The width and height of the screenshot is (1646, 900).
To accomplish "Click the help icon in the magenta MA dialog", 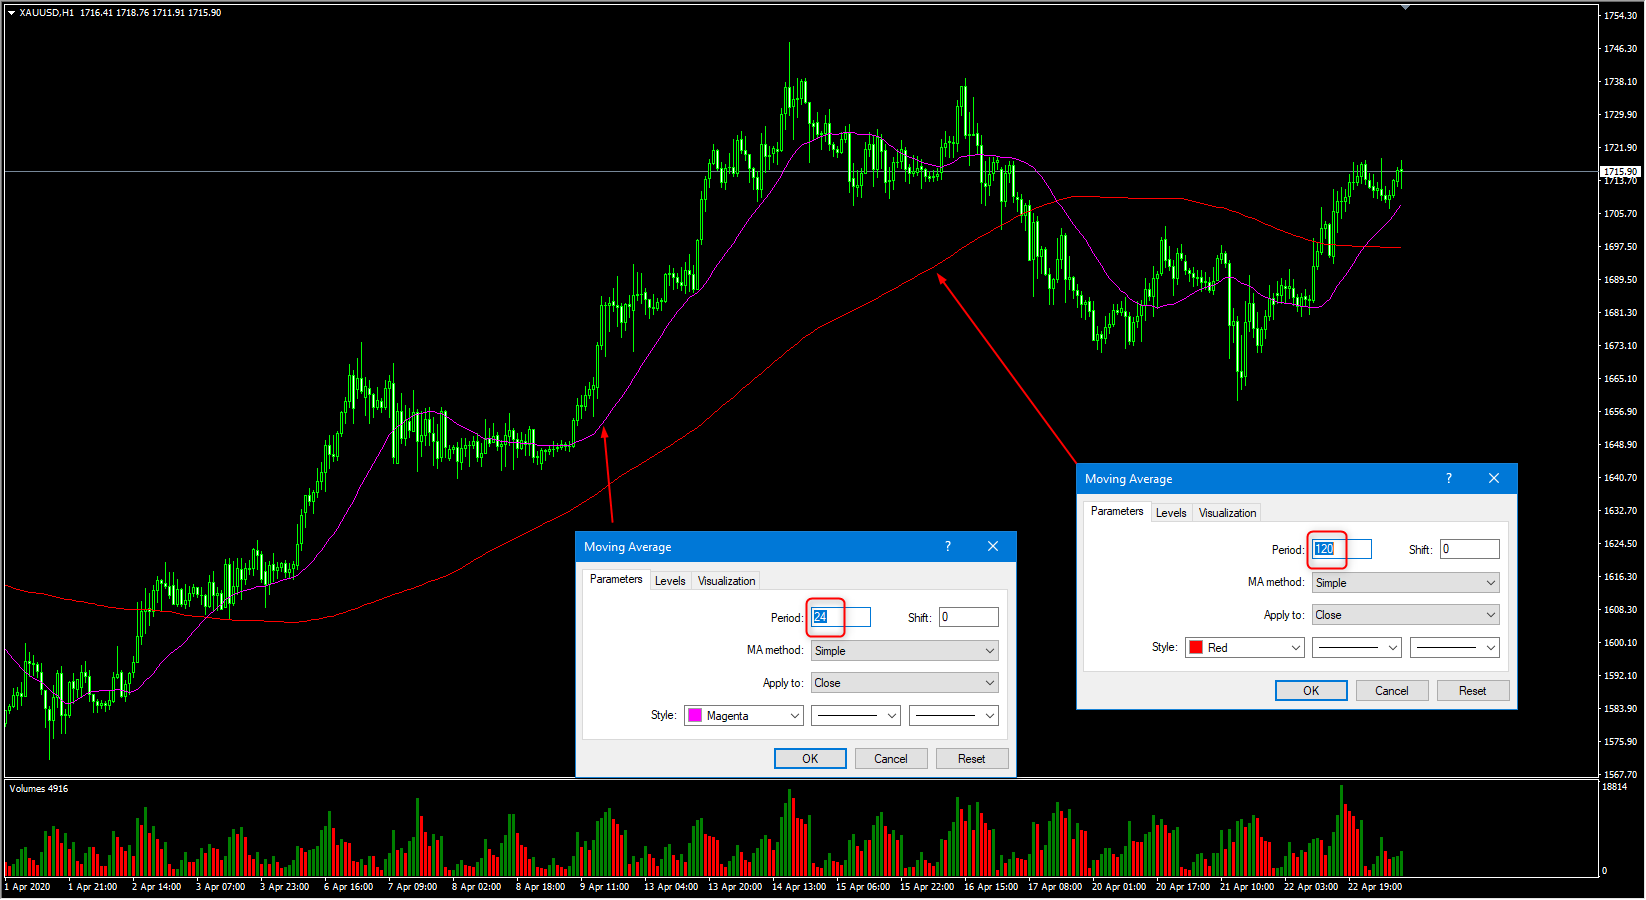I will coord(947,546).
